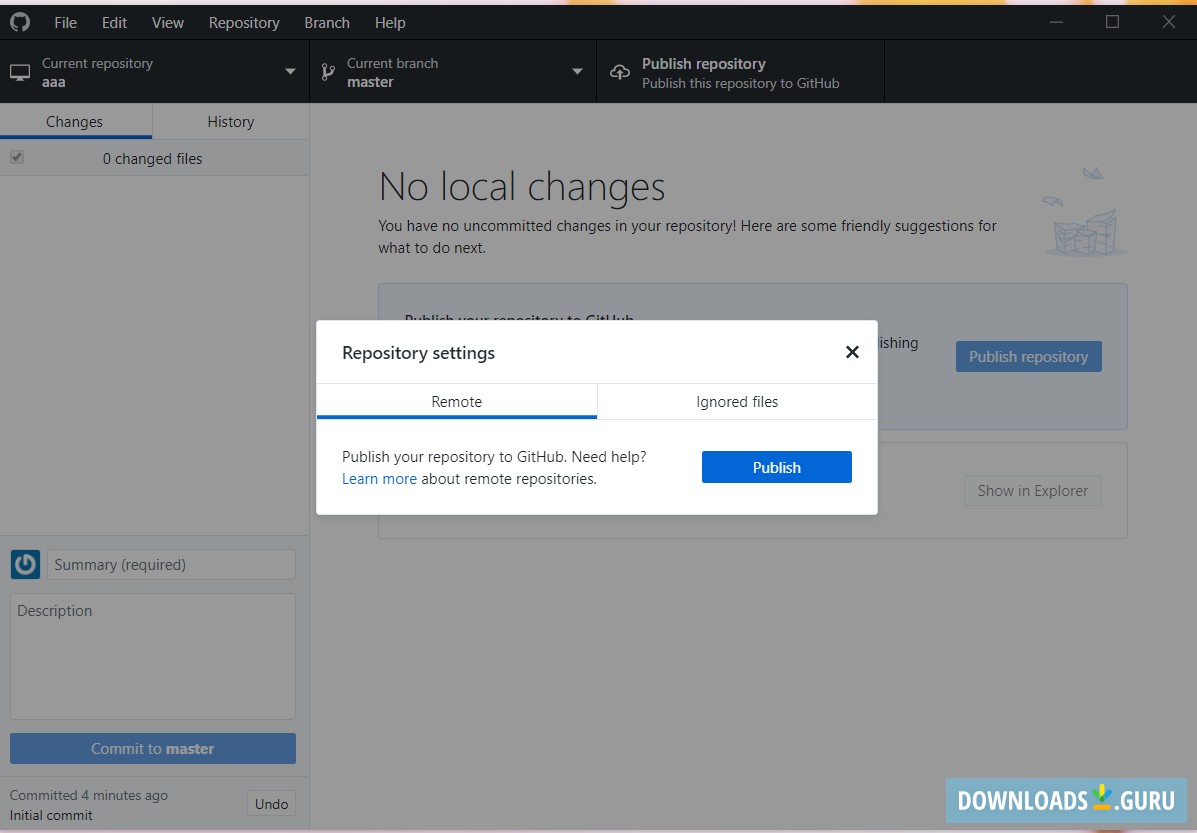The height and width of the screenshot is (833, 1197).
Task: Undo the Initial commit
Action: tap(271, 804)
